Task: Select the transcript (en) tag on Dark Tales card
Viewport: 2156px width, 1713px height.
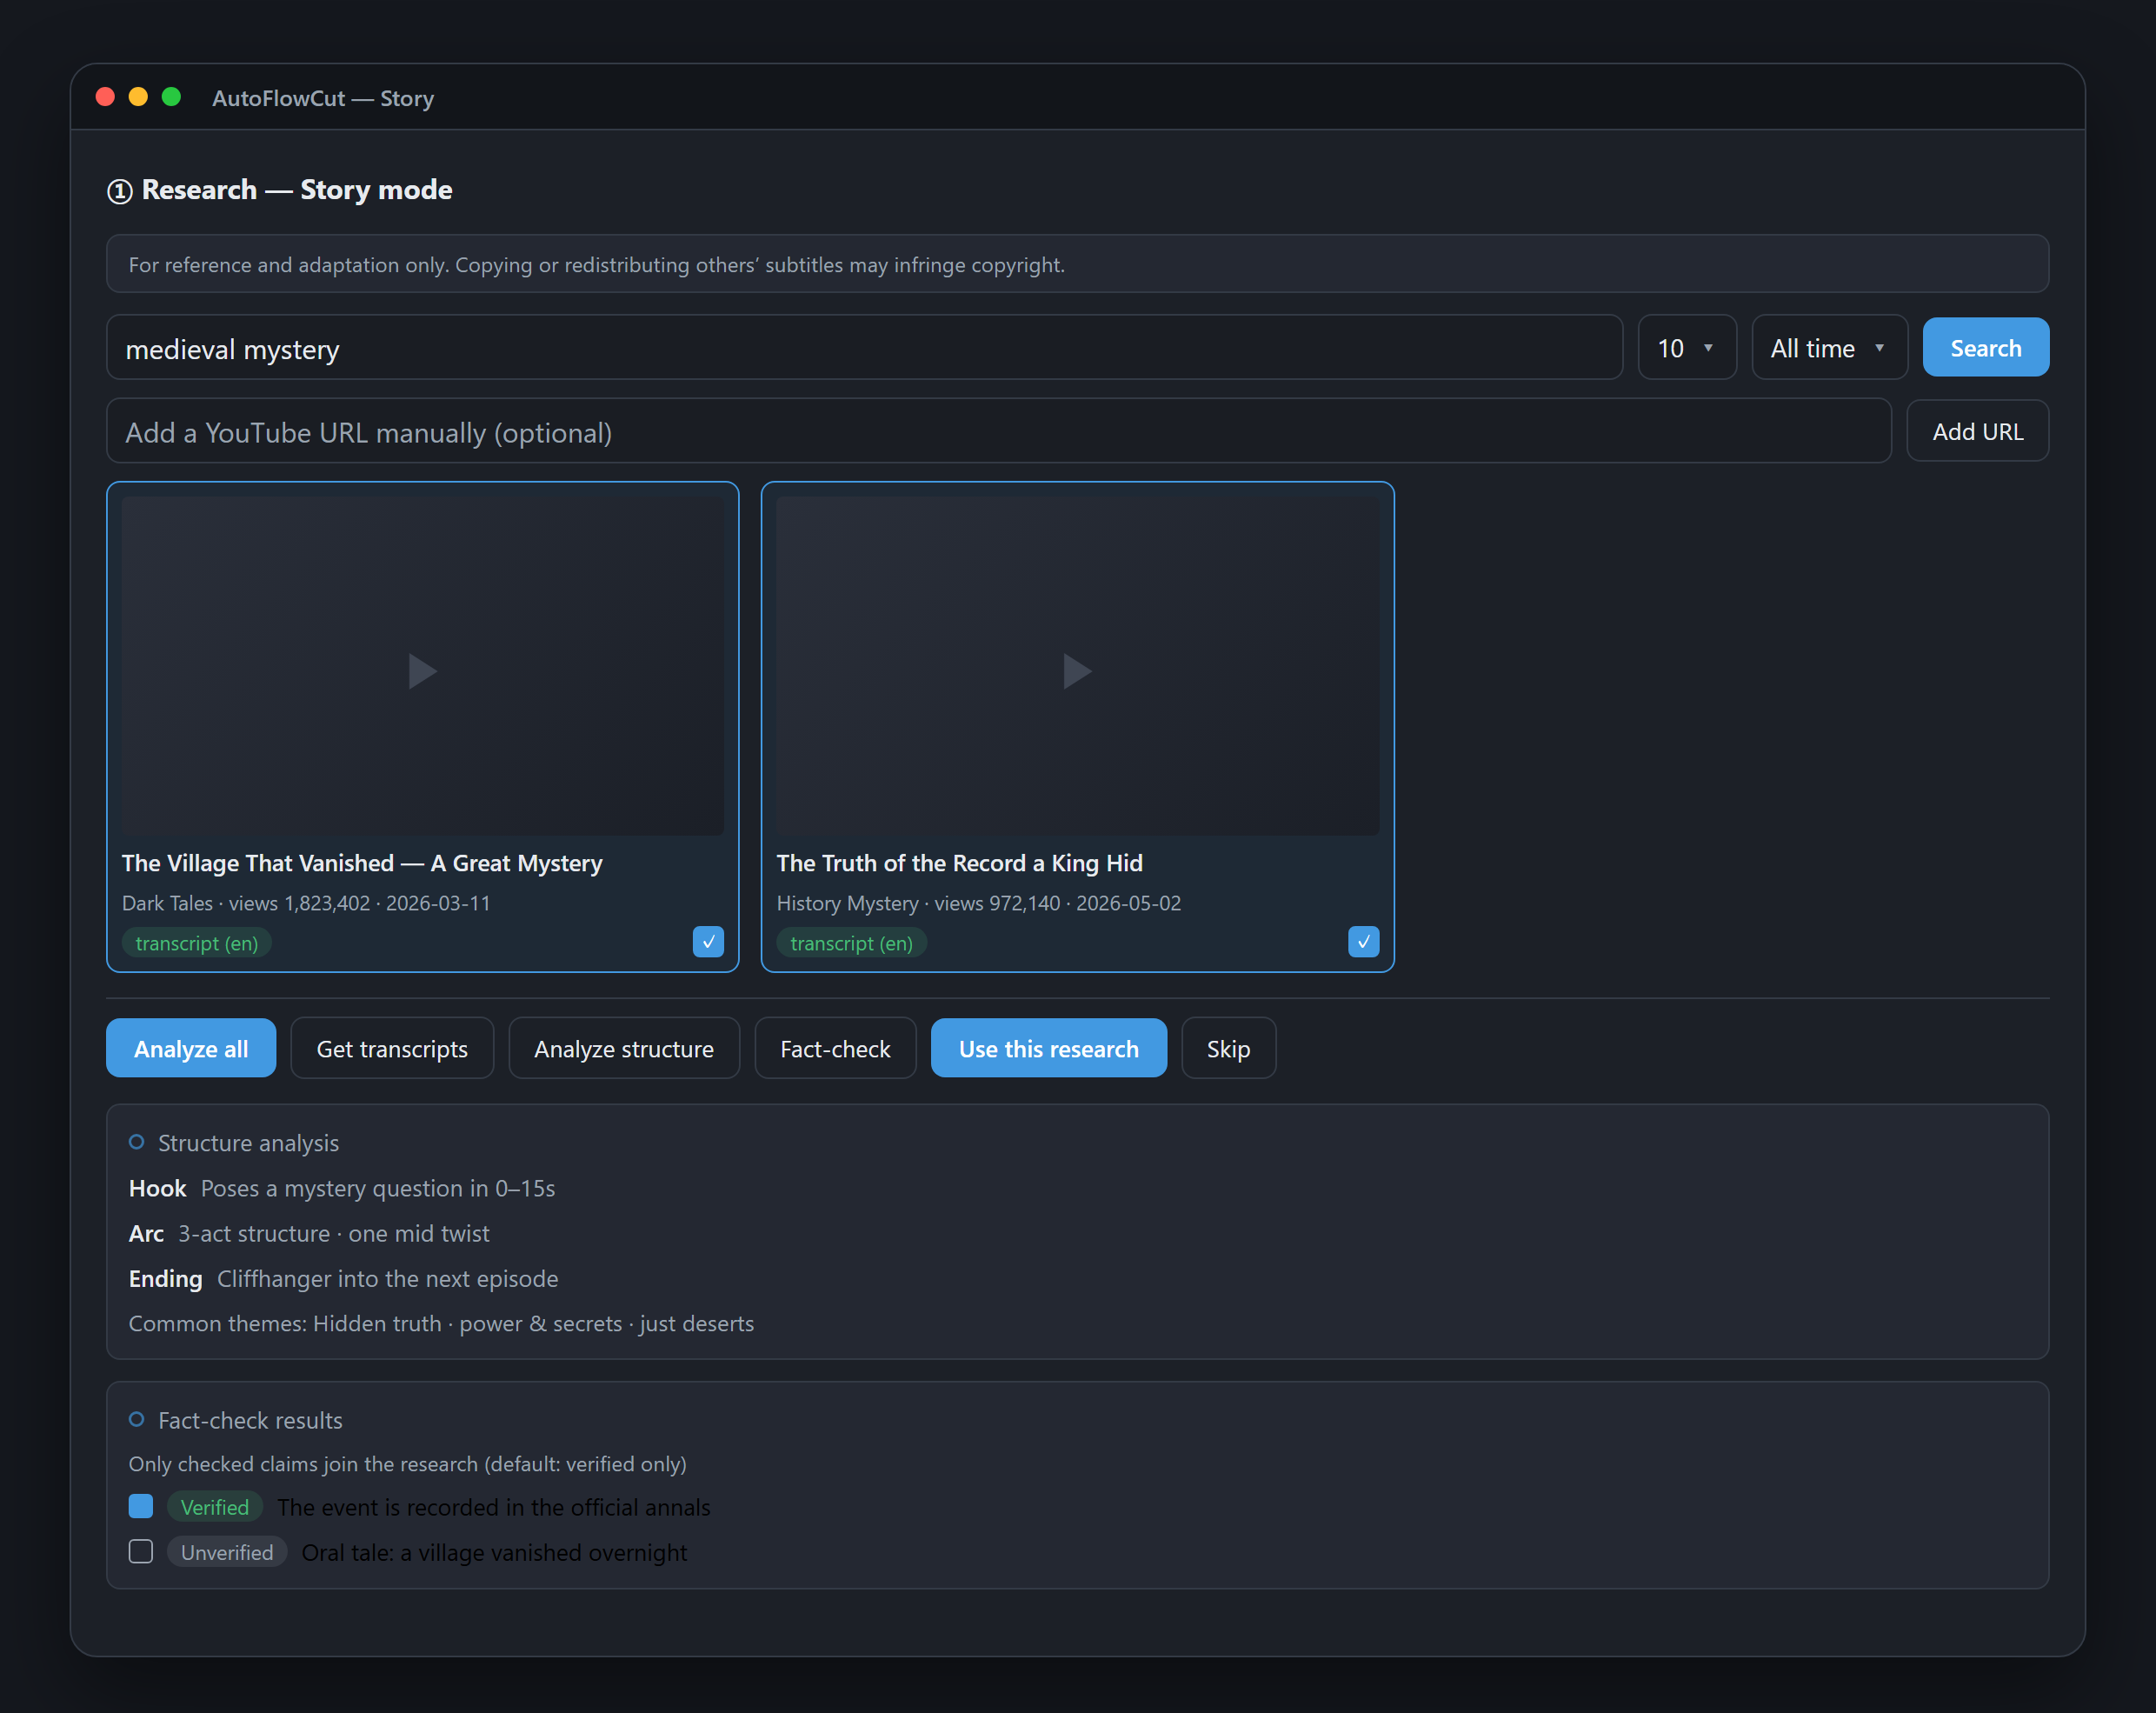Action: 197,943
